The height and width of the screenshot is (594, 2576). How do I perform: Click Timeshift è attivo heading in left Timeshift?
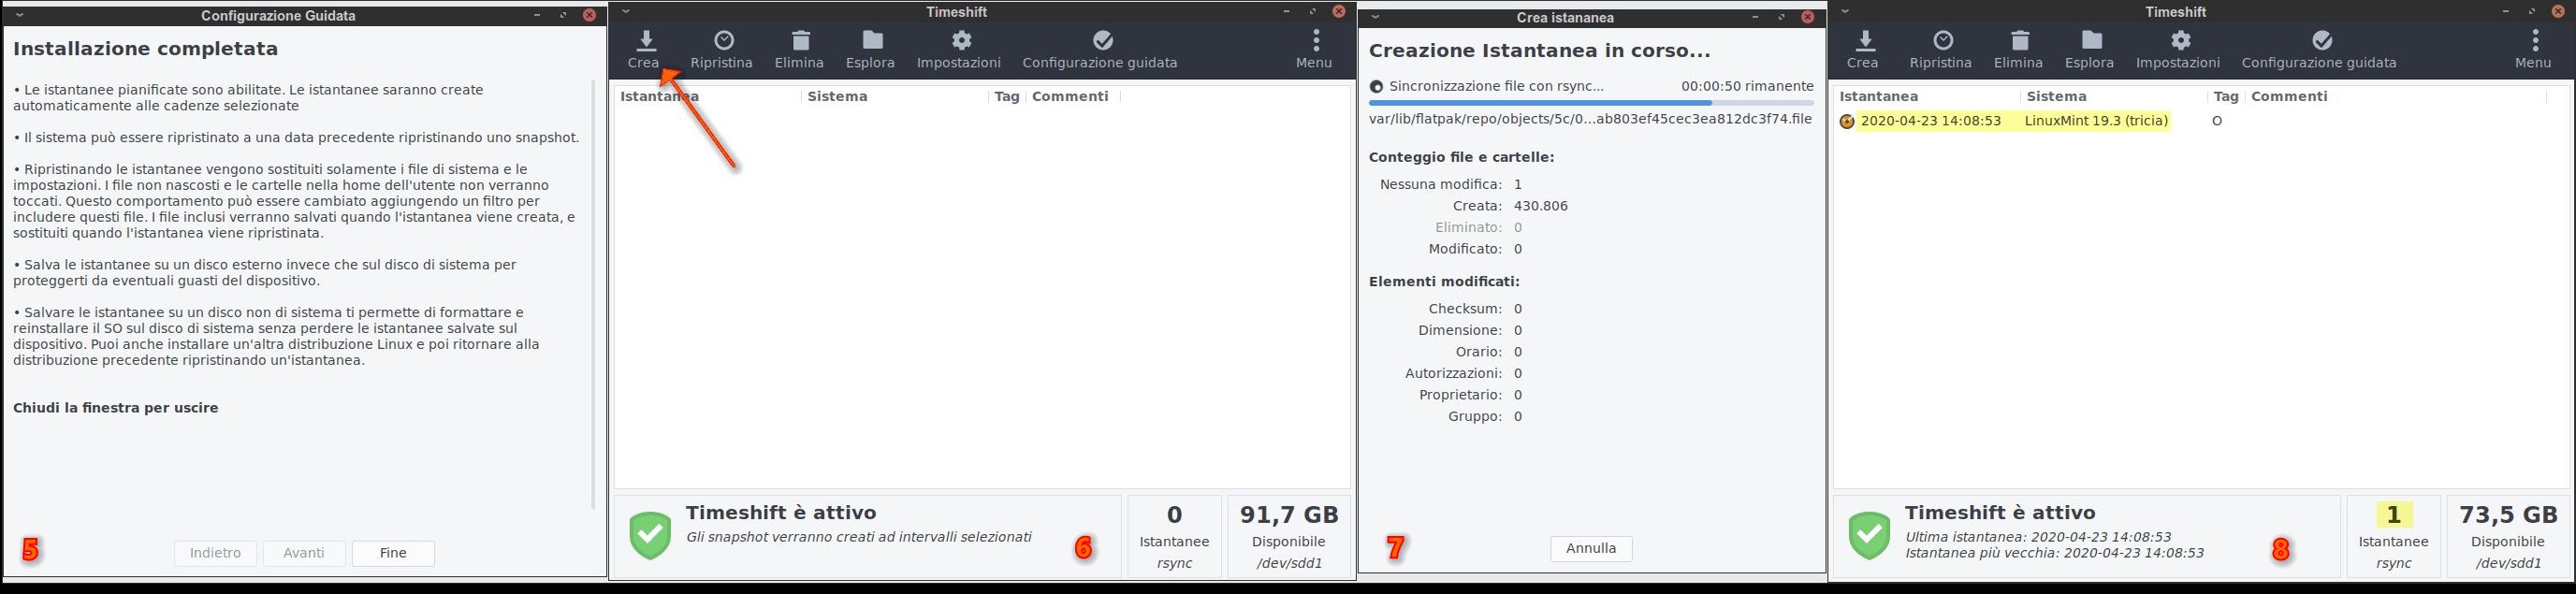click(x=781, y=513)
